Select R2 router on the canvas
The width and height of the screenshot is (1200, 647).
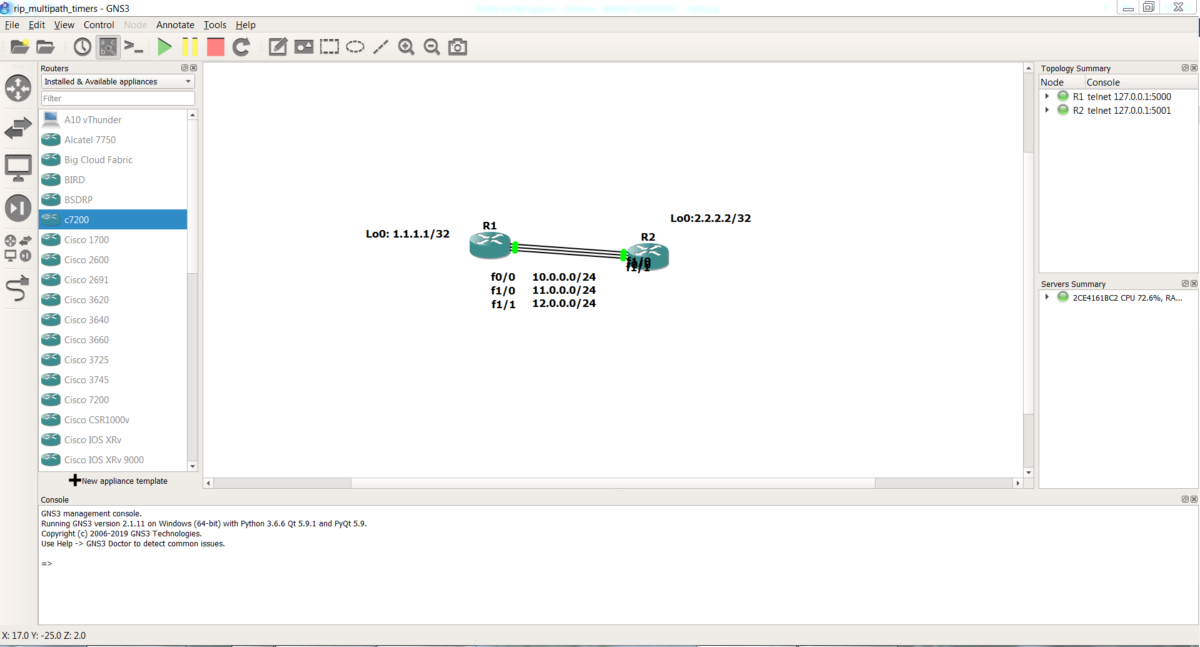(x=648, y=258)
